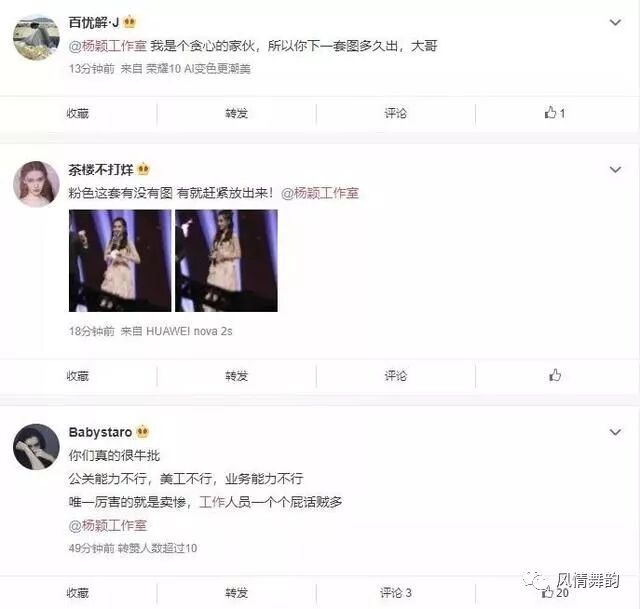The height and width of the screenshot is (609, 640).
Task: Click crown badge next to Babystaro
Action: tap(142, 431)
